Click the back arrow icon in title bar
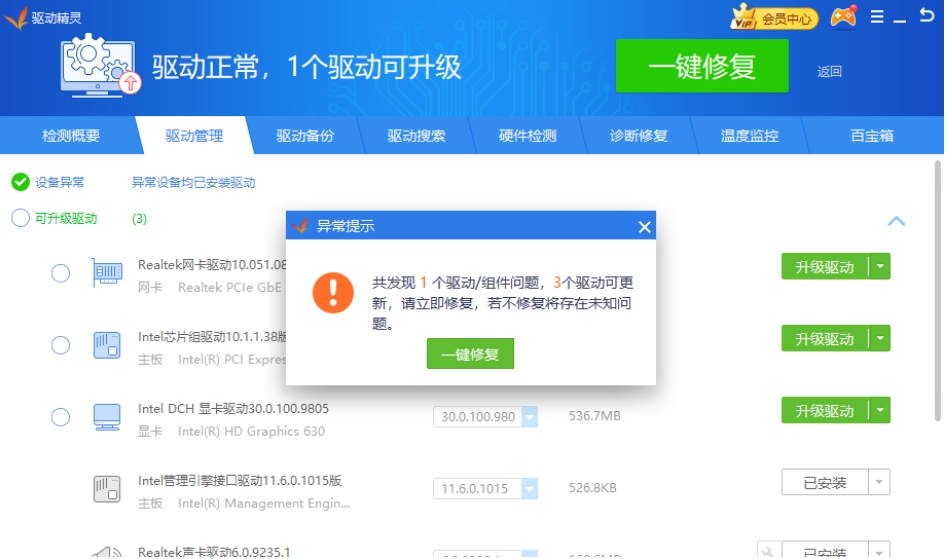This screenshot has width=949, height=559. [x=926, y=15]
